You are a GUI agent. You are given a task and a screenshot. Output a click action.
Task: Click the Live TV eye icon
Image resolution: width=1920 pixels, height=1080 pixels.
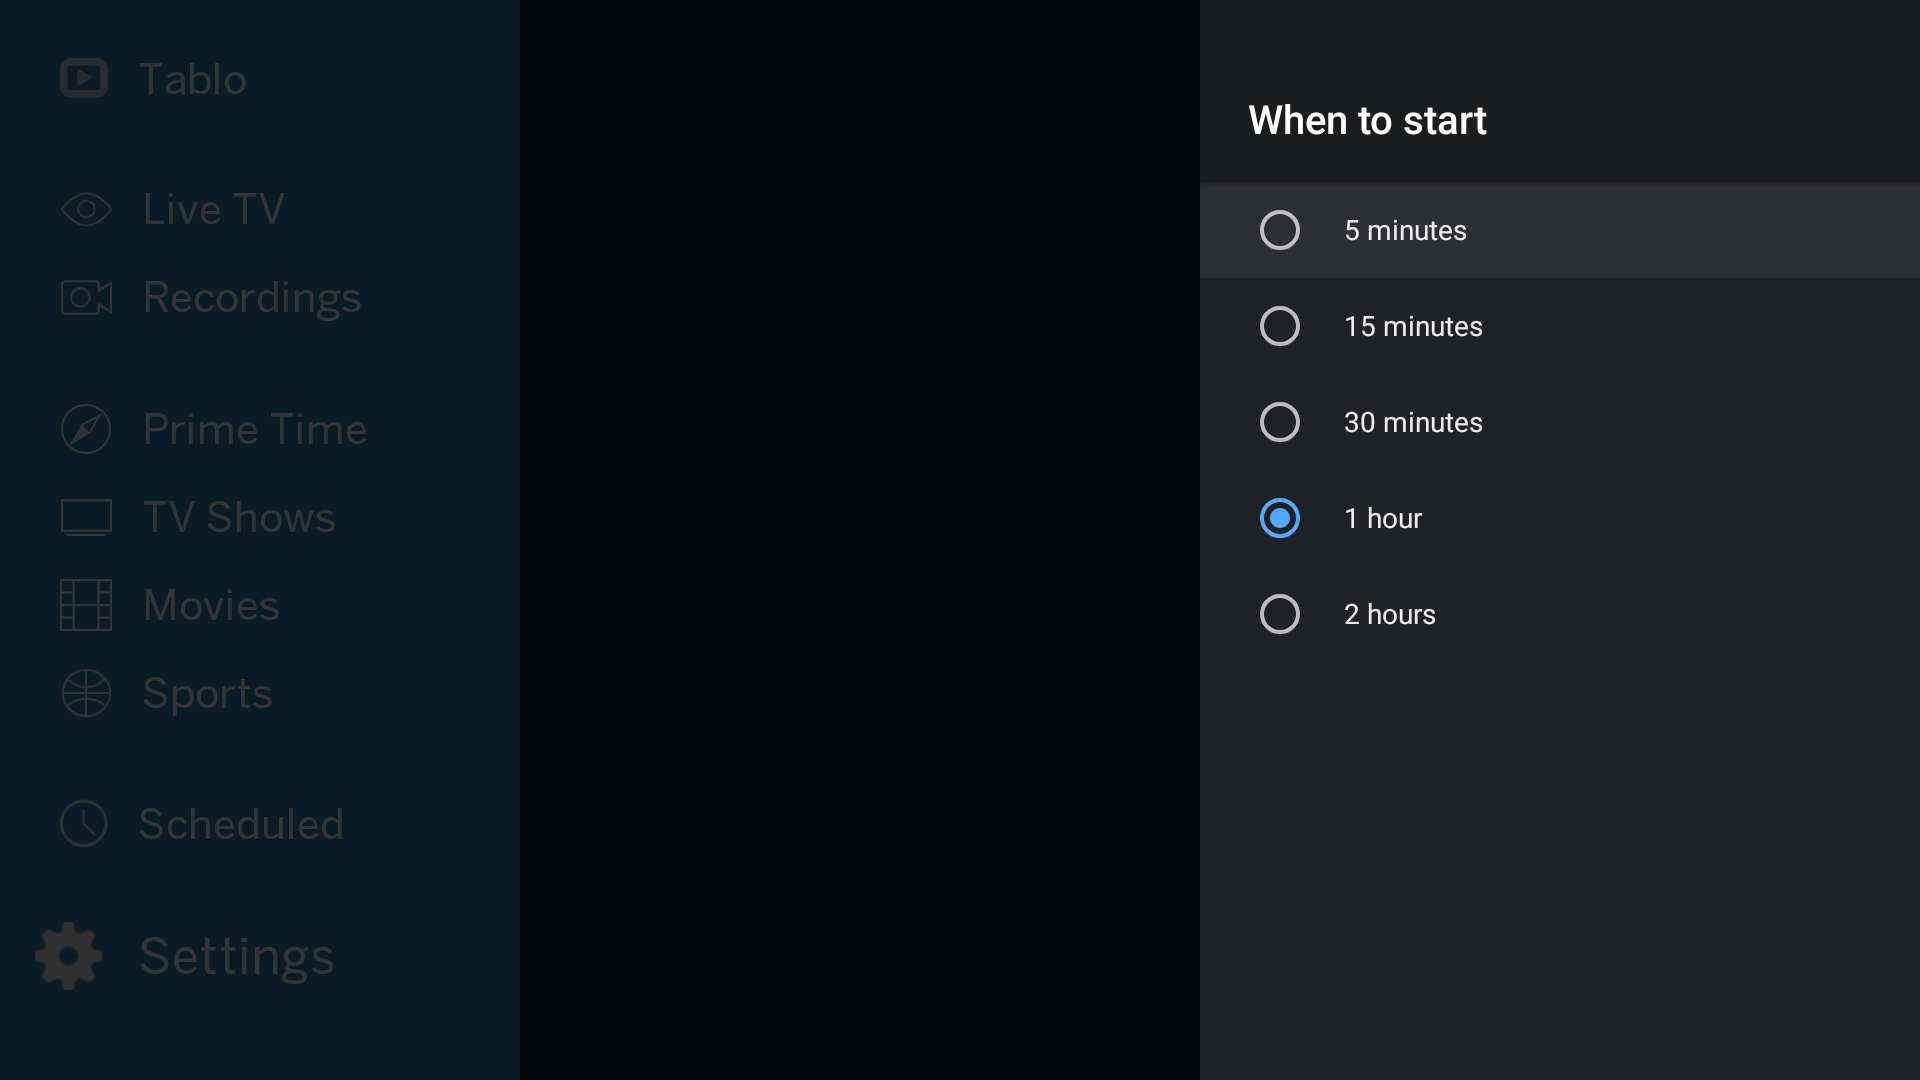(x=86, y=209)
